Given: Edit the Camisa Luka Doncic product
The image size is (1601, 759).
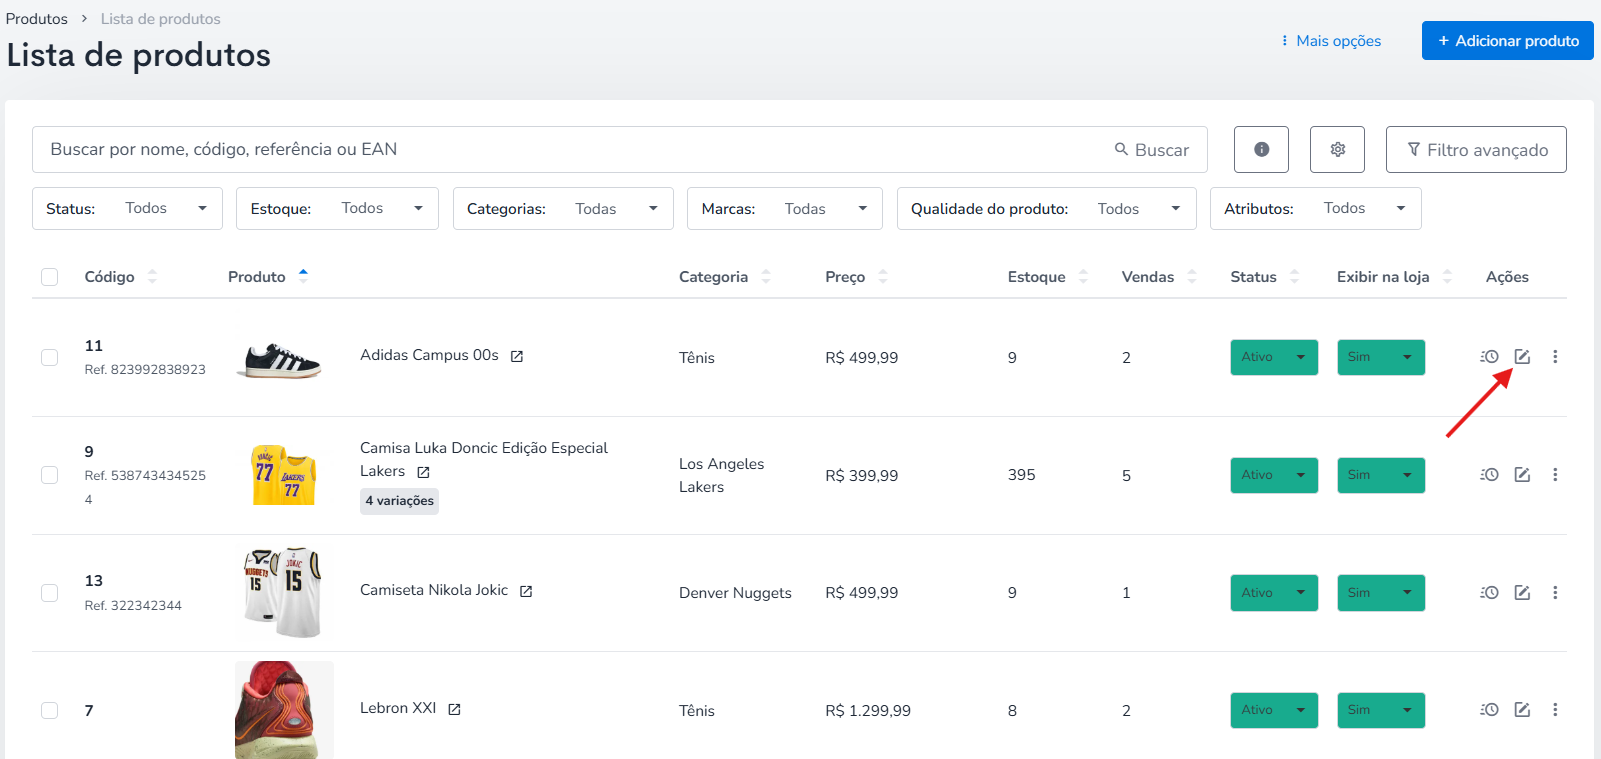Looking at the screenshot, I should (1522, 475).
